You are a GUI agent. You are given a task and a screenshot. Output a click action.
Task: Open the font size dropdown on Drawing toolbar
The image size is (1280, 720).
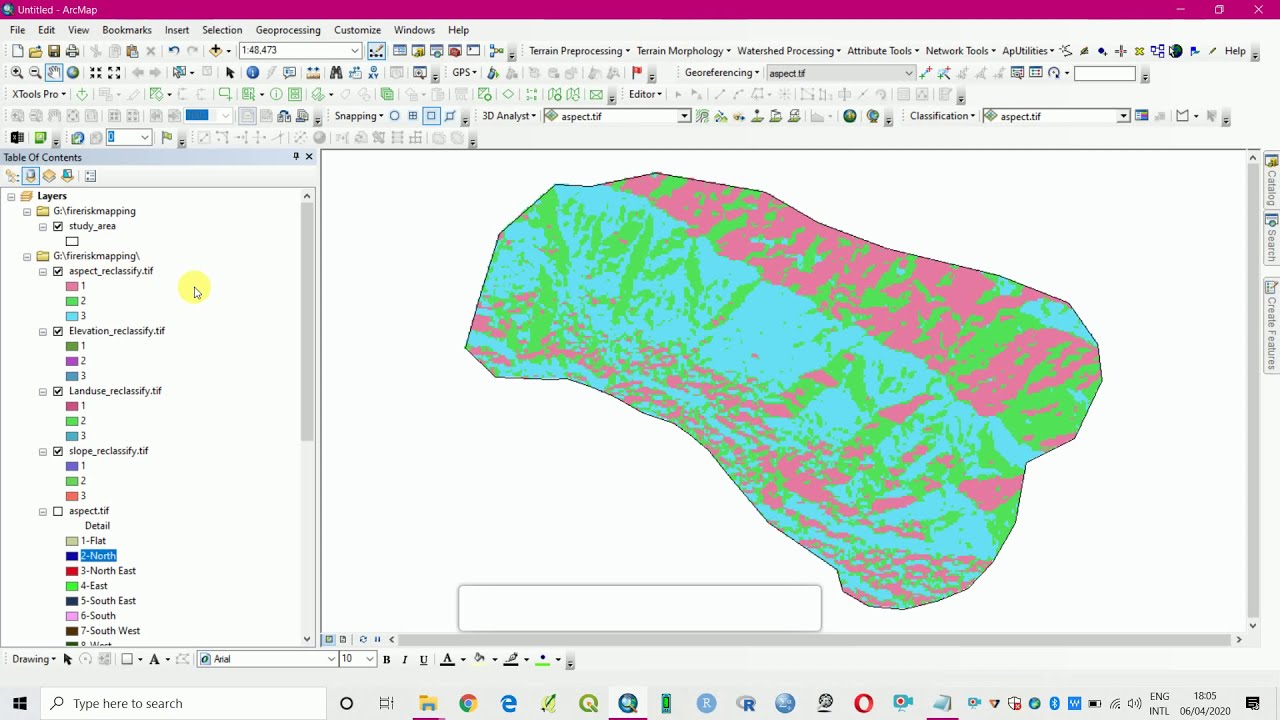click(x=372, y=659)
